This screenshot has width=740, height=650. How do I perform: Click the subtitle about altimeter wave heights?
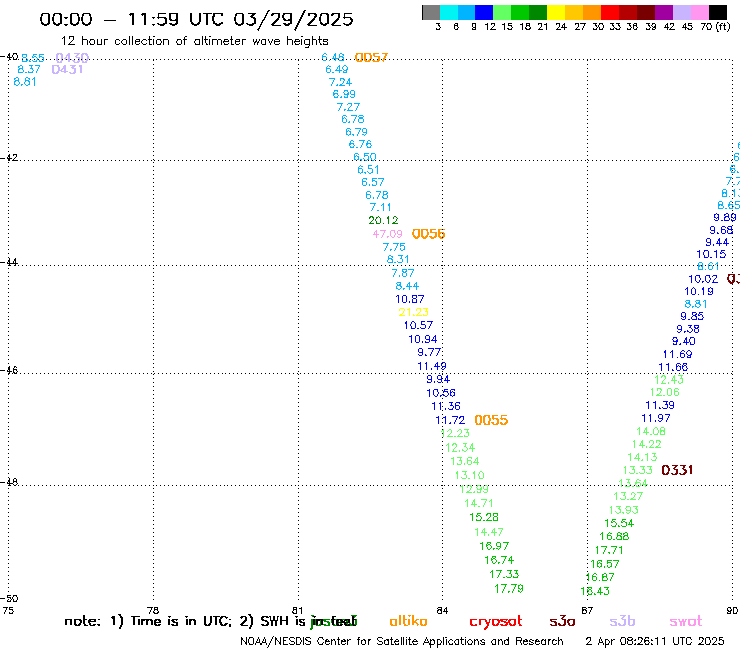[x=194, y=41]
